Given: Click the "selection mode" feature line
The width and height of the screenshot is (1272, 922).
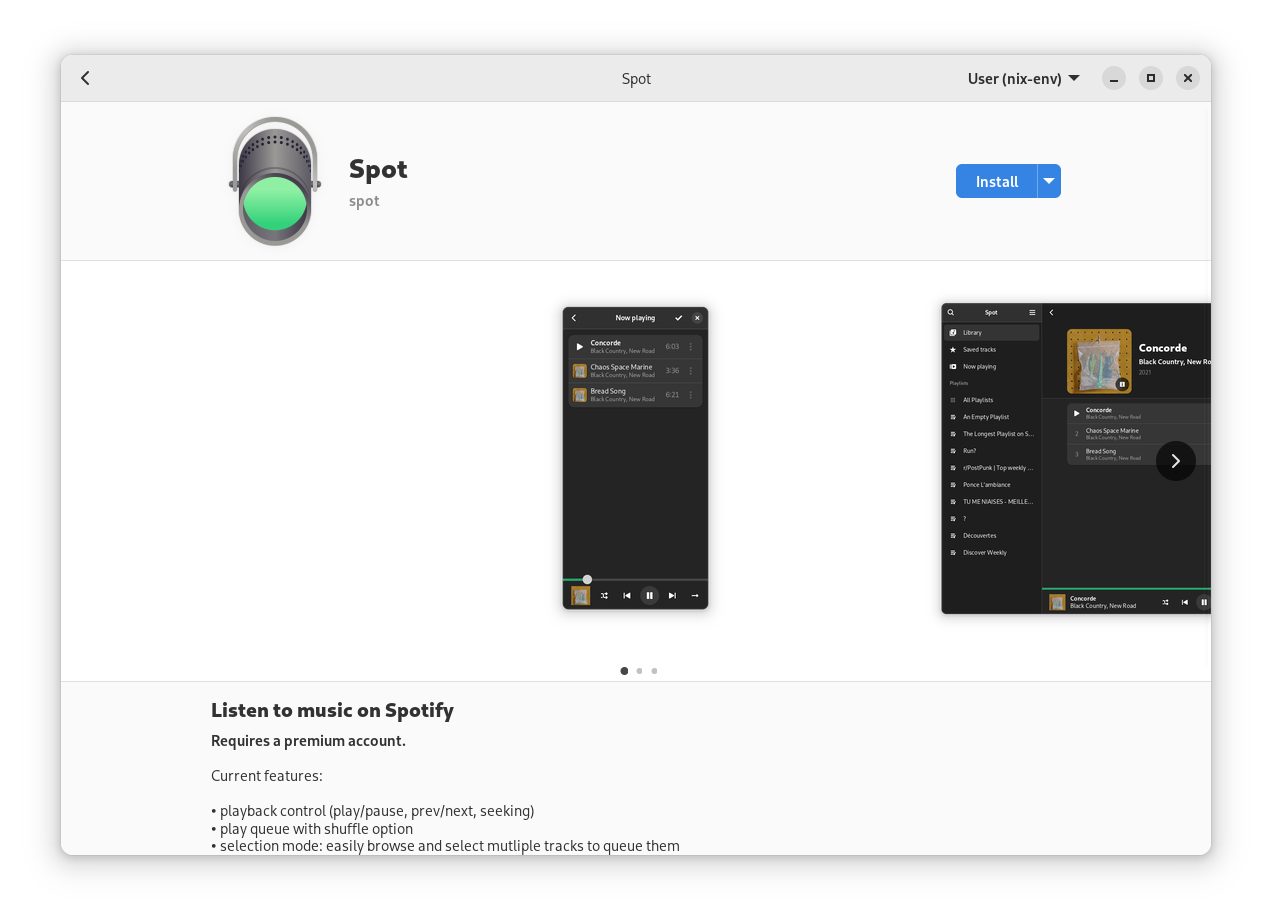Looking at the screenshot, I should coord(445,846).
